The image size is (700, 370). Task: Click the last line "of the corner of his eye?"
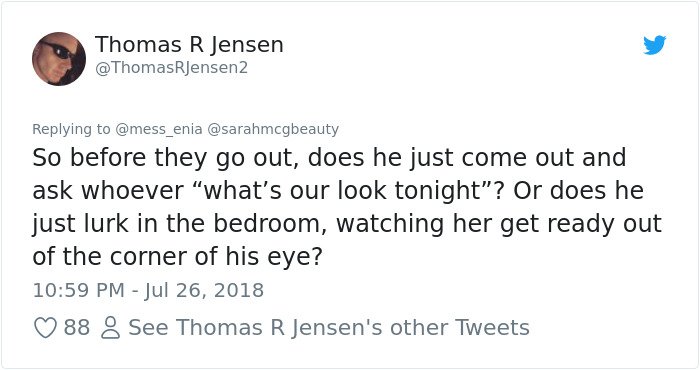coord(177,257)
